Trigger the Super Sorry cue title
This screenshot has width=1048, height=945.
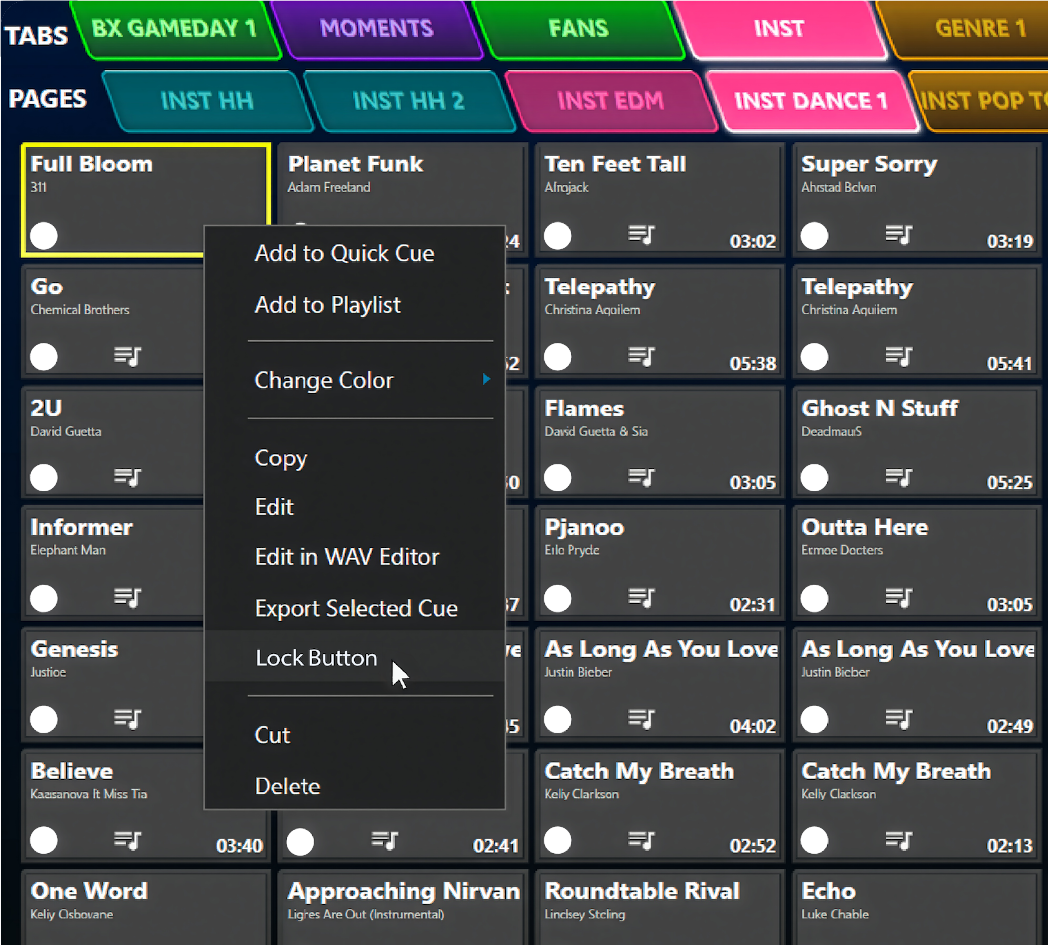pos(869,164)
